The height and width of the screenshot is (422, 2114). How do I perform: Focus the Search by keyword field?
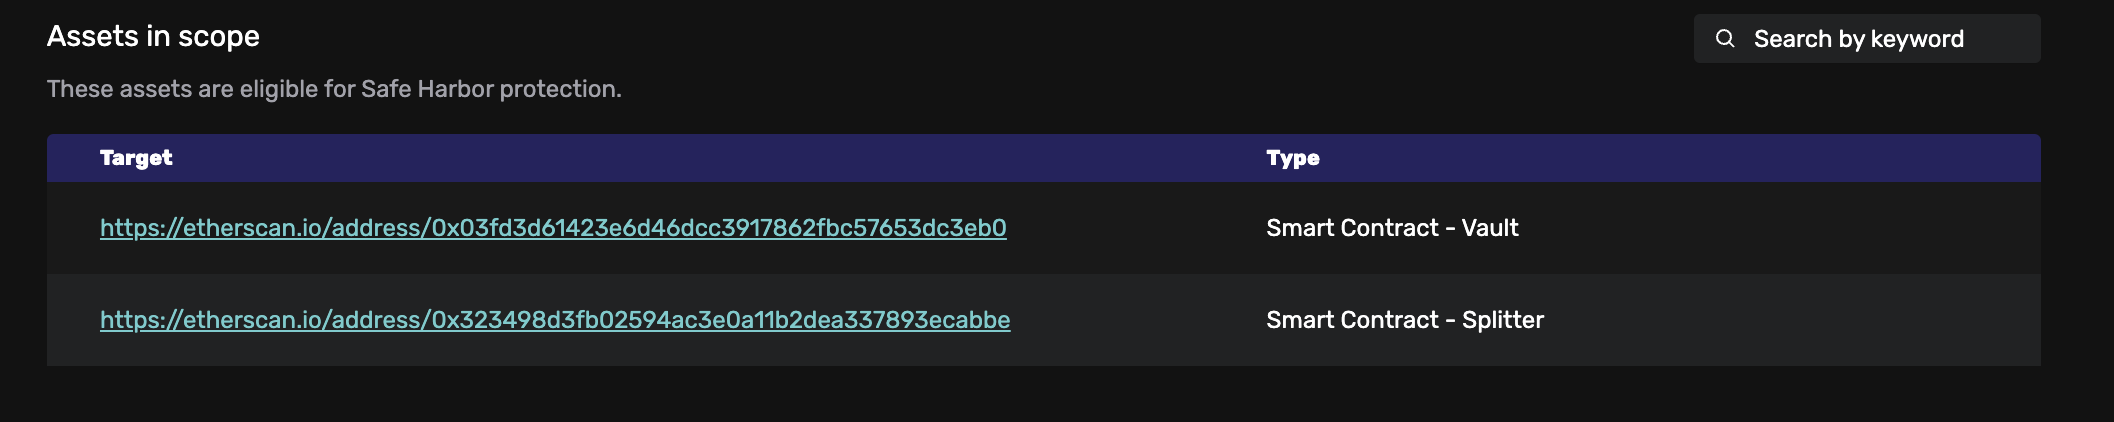[1867, 39]
